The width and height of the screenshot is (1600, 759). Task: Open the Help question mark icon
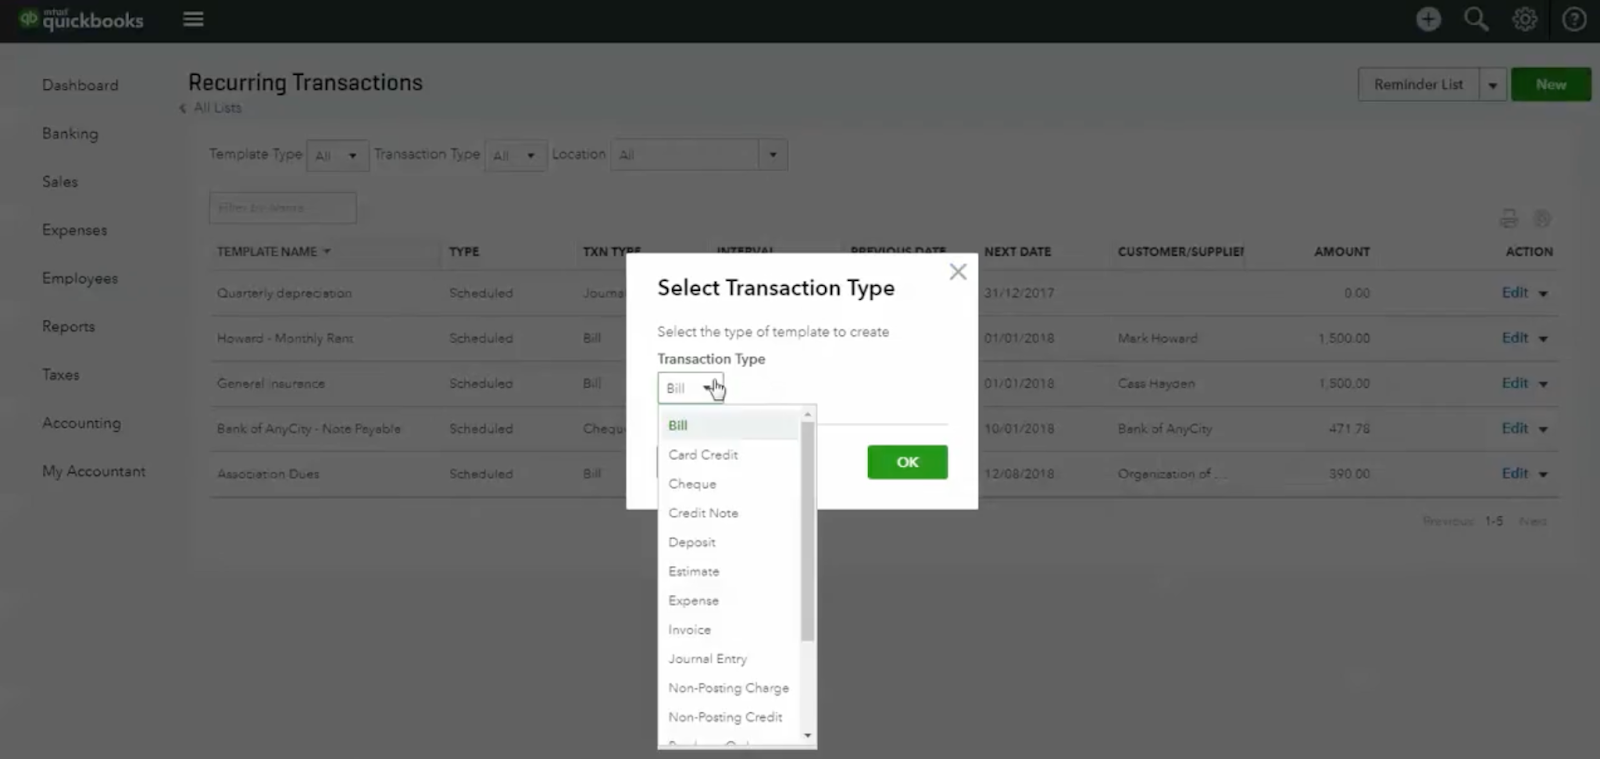1574,19
